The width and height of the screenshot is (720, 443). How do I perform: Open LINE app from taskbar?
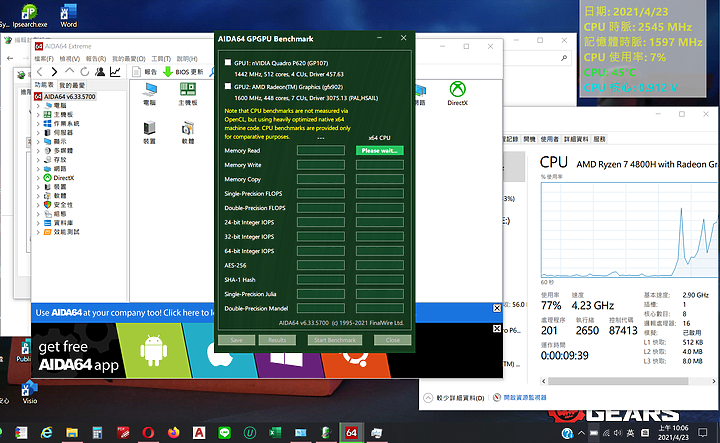point(224,432)
